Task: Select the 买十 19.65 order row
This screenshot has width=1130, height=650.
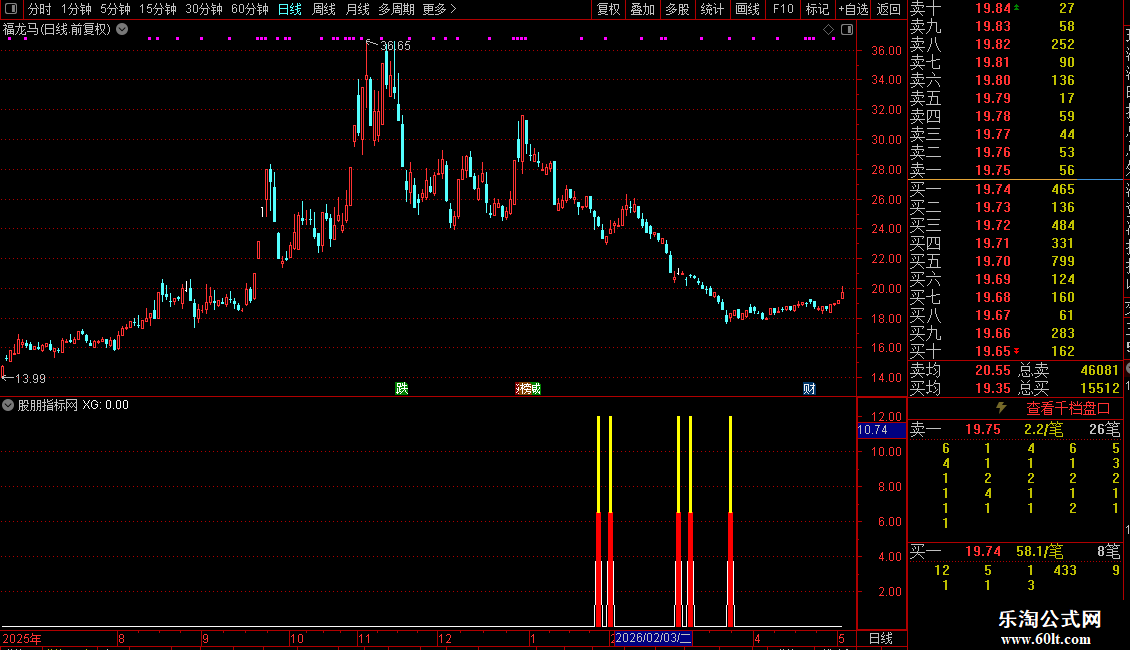Action: [x=1015, y=351]
